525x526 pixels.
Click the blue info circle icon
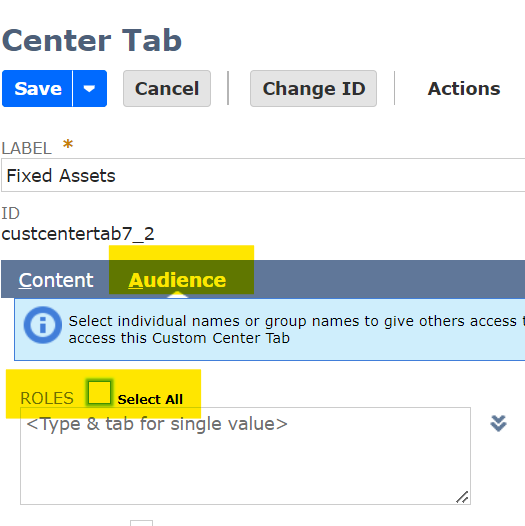pos(43,325)
